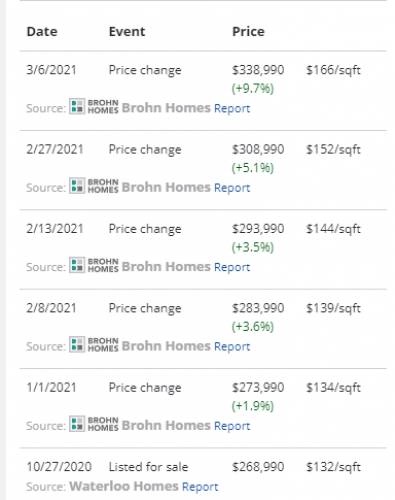
Task: Click the Listed for sale event text
Action: coord(149,467)
